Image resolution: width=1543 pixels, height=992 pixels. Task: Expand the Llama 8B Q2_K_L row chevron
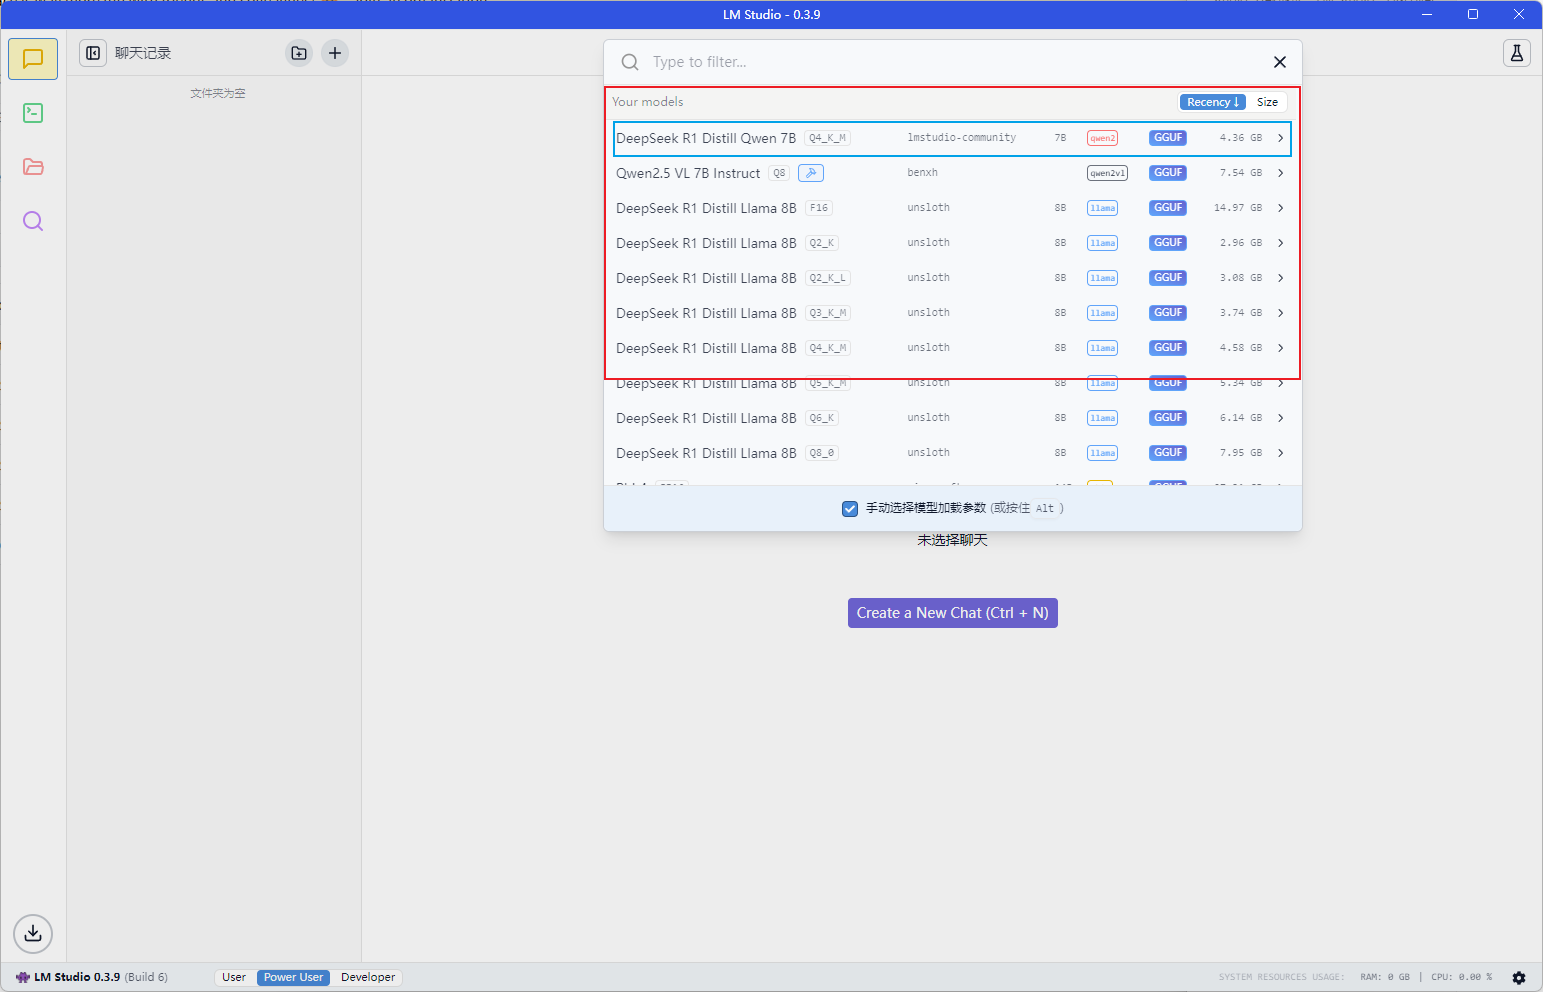pos(1280,278)
